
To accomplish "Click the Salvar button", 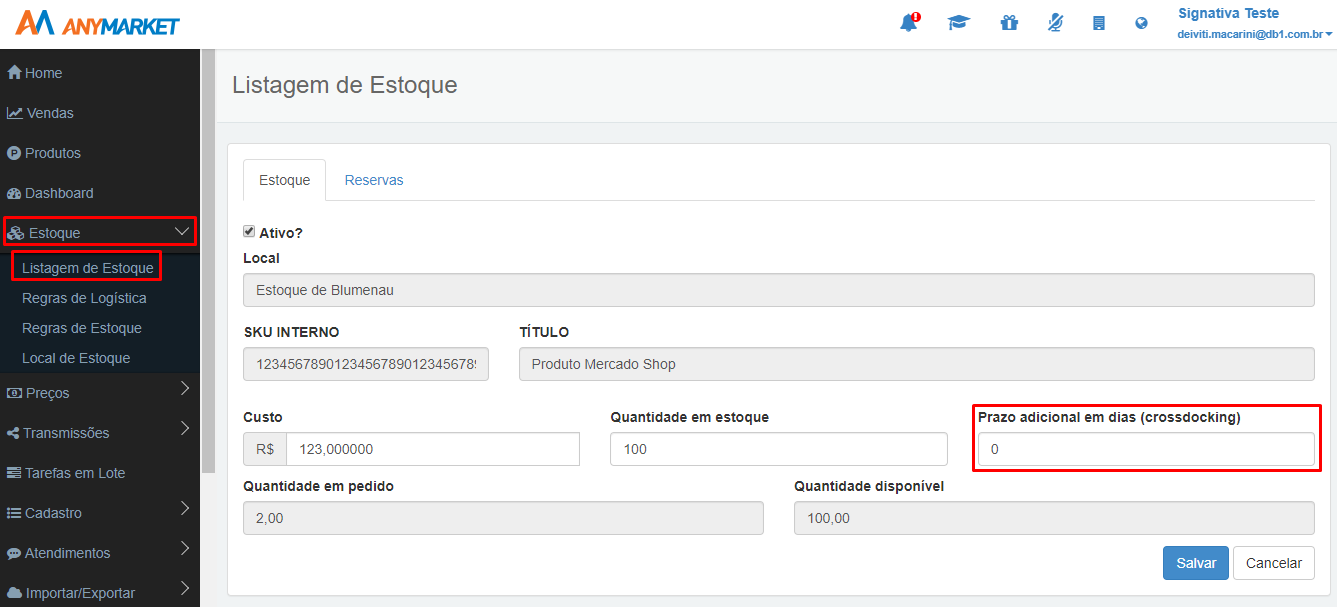I will point(1196,563).
